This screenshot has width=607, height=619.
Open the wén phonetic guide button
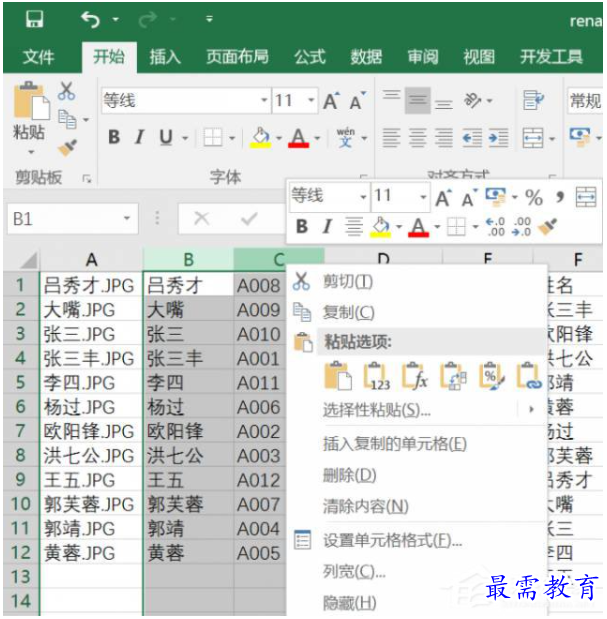coord(346,137)
